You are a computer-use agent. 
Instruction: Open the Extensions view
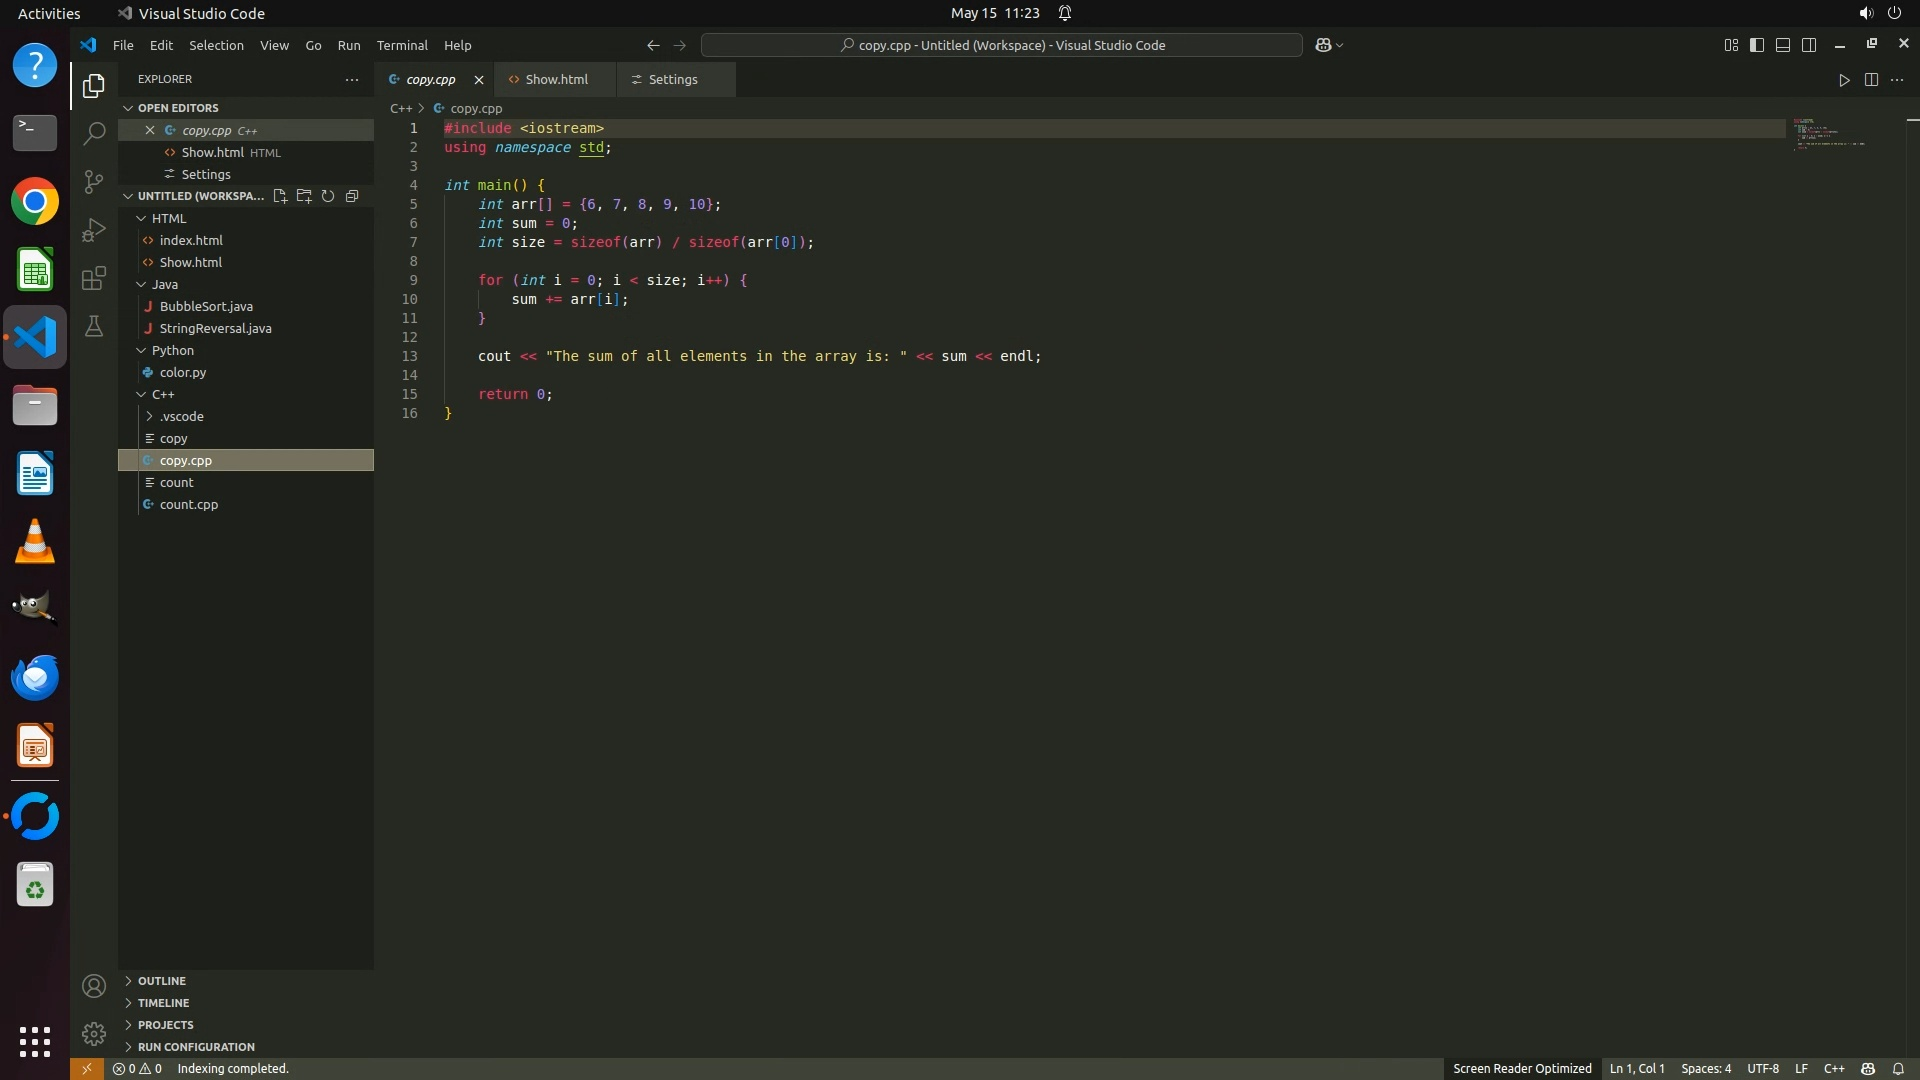tap(93, 278)
